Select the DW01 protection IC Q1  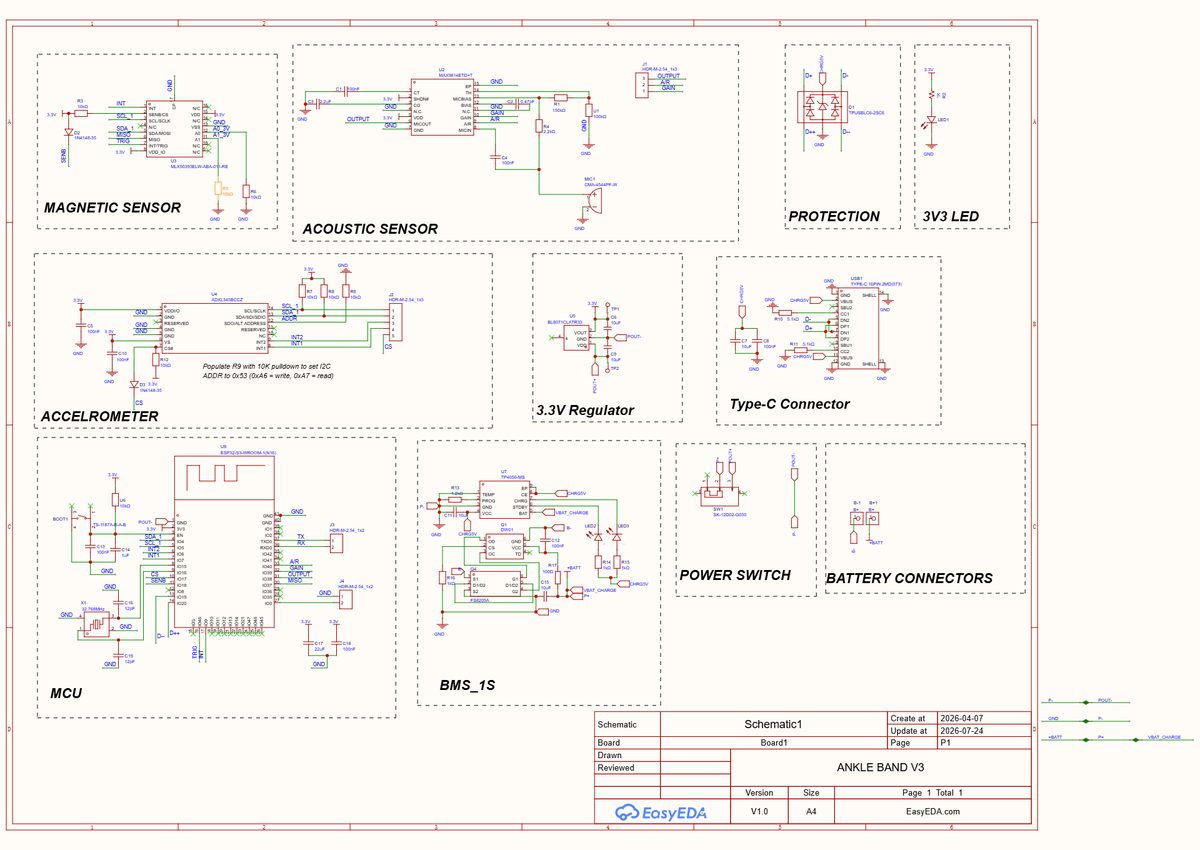[503, 547]
